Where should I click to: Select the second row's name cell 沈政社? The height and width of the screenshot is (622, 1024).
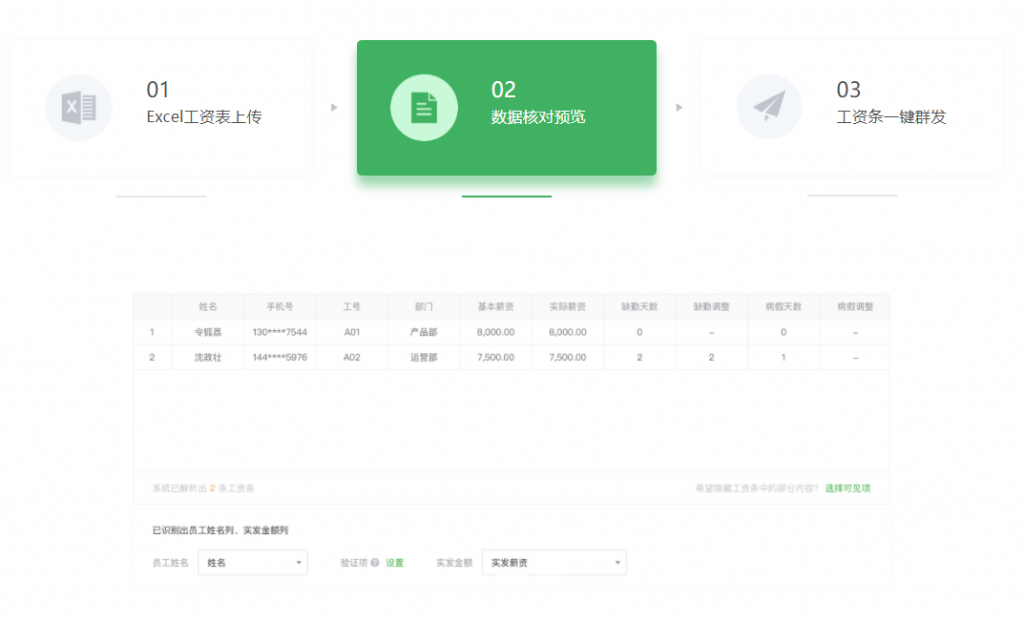pyautogui.click(x=208, y=357)
